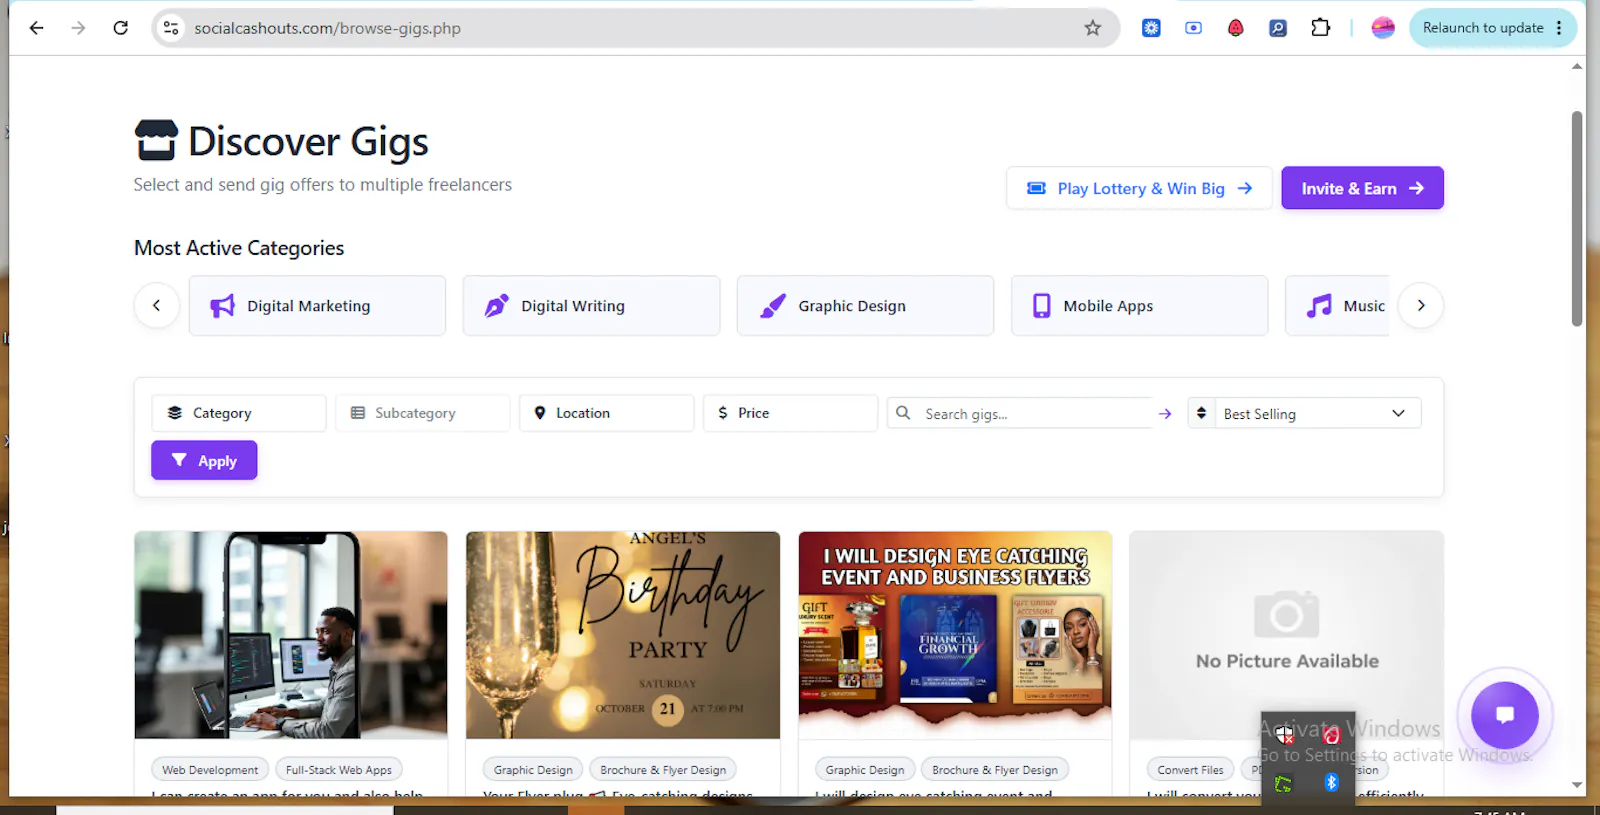Click the blue gear extension icon
Viewport: 1600px width, 815px height.
pyautogui.click(x=1151, y=28)
